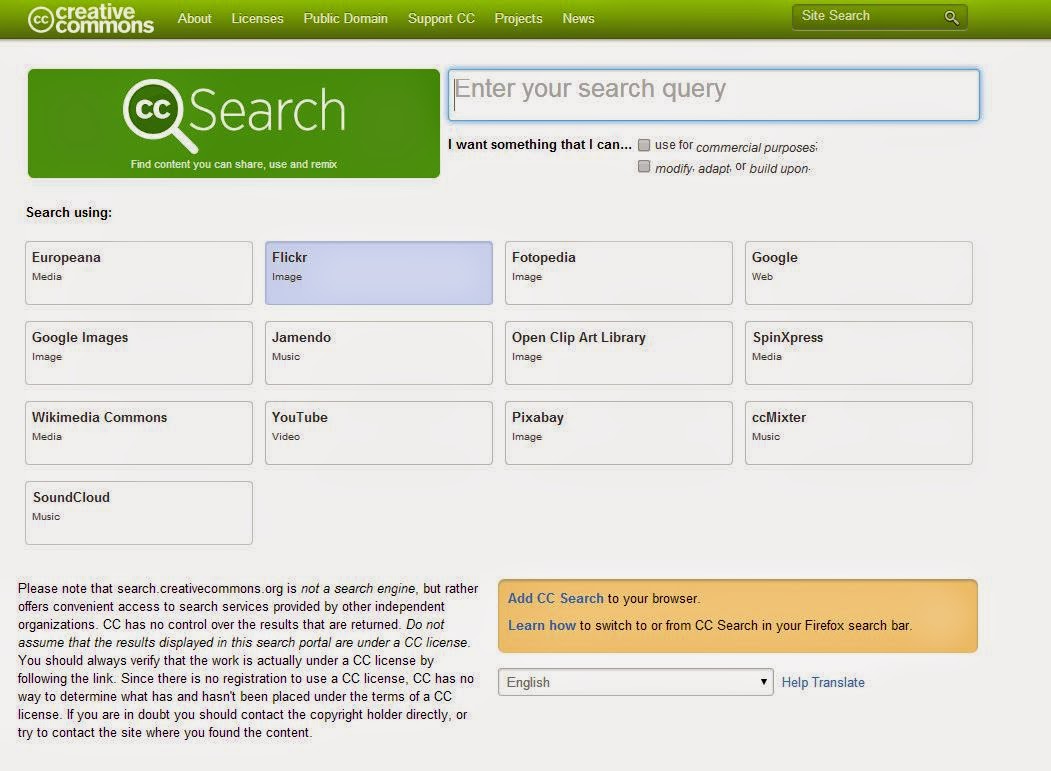Select Pixabay image search
Screen dimensions: 1051x771
(619, 432)
